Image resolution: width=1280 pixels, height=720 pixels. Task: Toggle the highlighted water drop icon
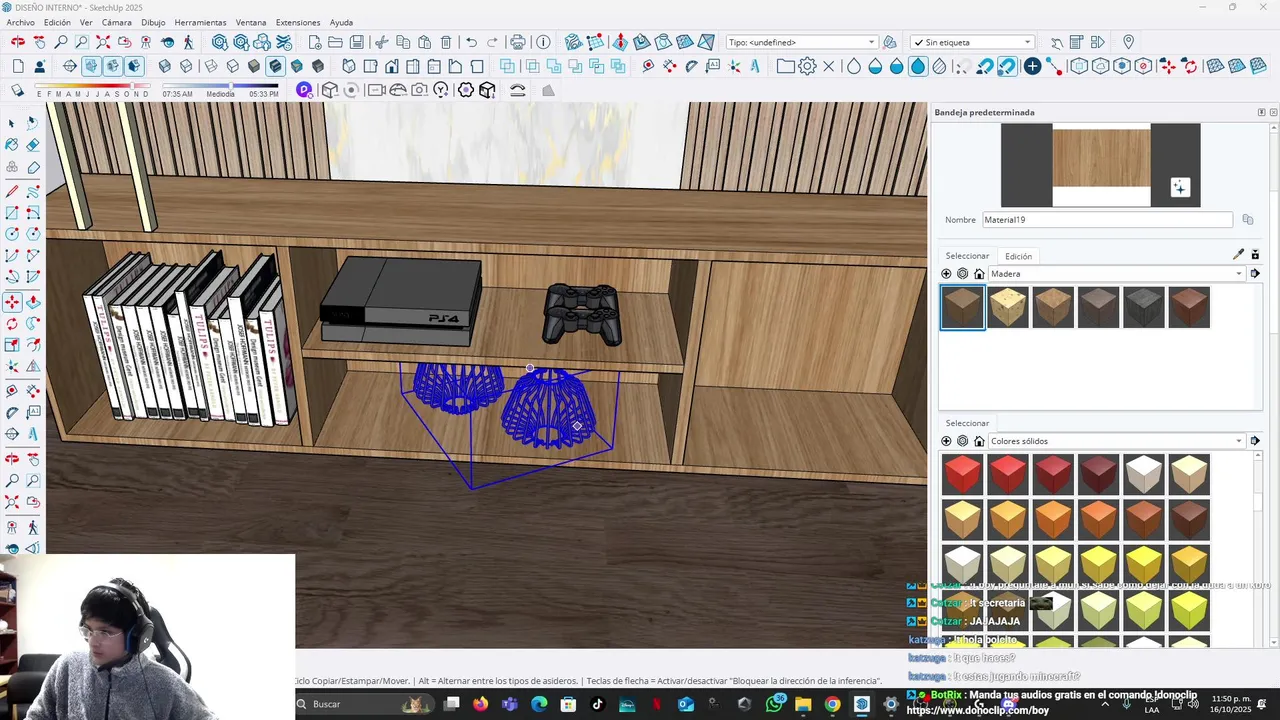pyautogui.click(x=918, y=66)
